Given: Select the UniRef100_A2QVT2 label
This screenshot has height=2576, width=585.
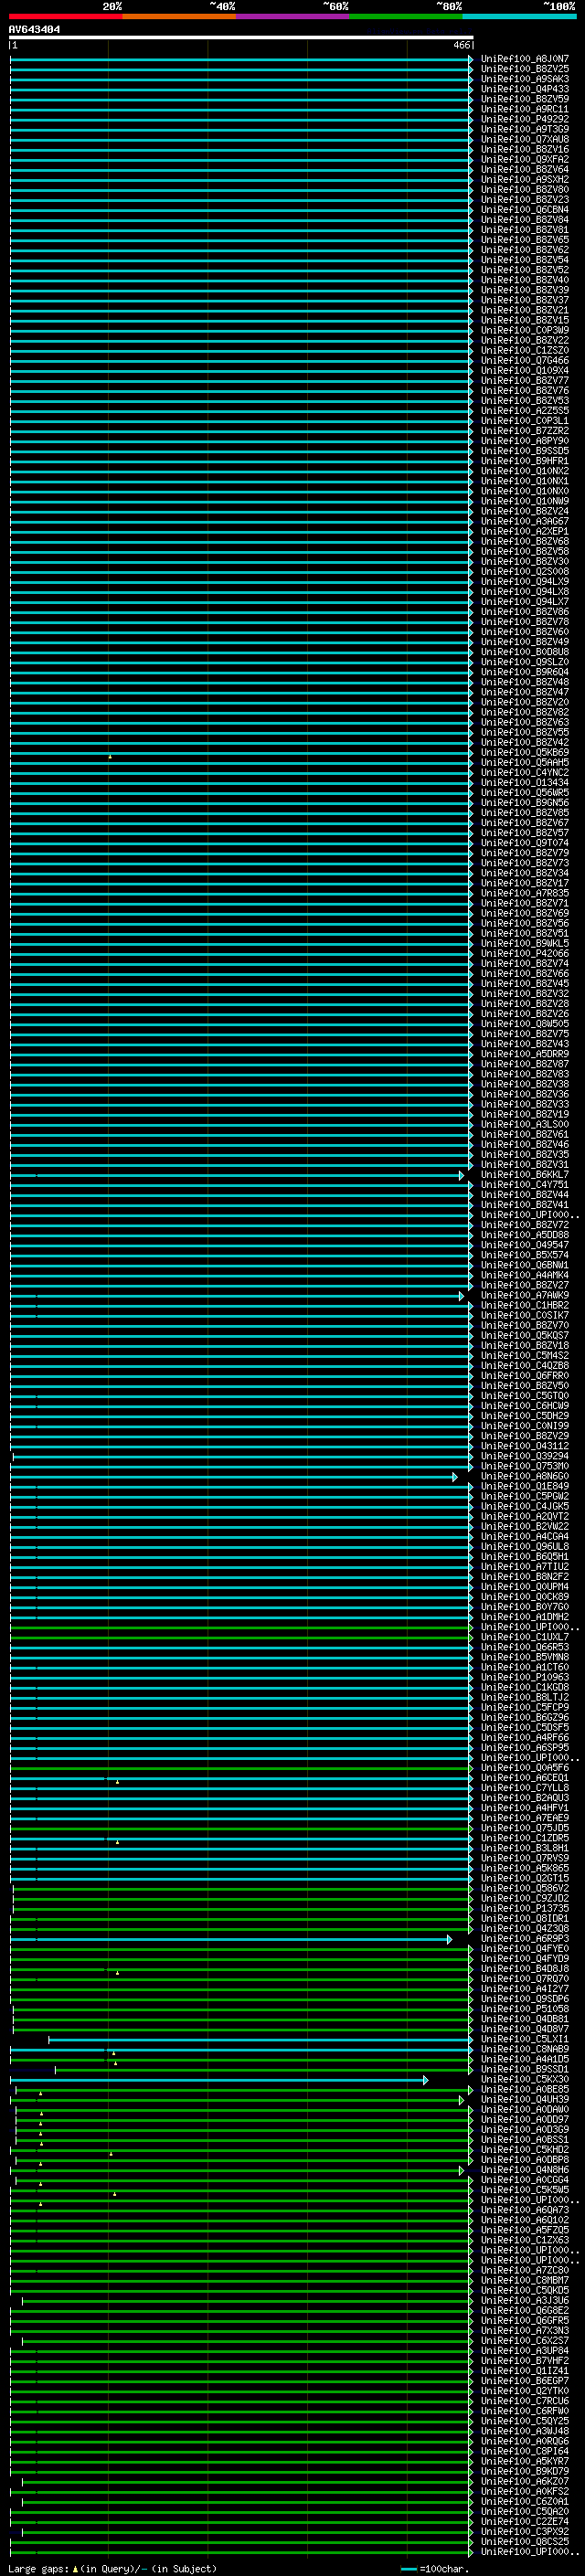Looking at the screenshot, I should 525,1516.
